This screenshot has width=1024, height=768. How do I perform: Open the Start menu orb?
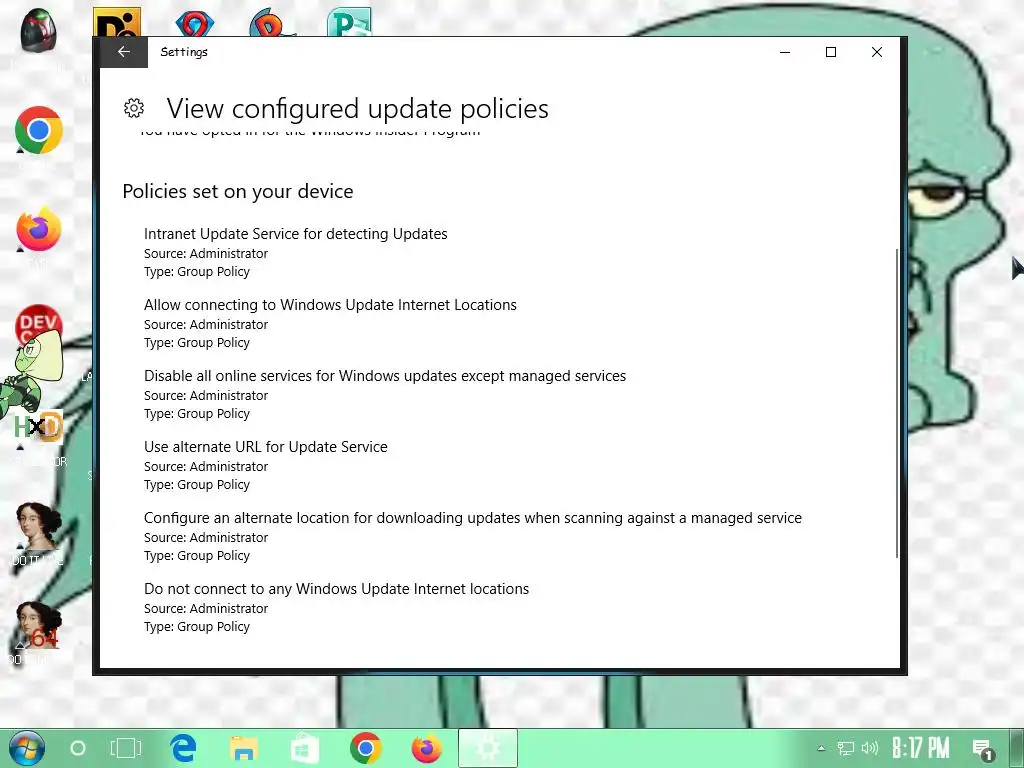[26, 748]
